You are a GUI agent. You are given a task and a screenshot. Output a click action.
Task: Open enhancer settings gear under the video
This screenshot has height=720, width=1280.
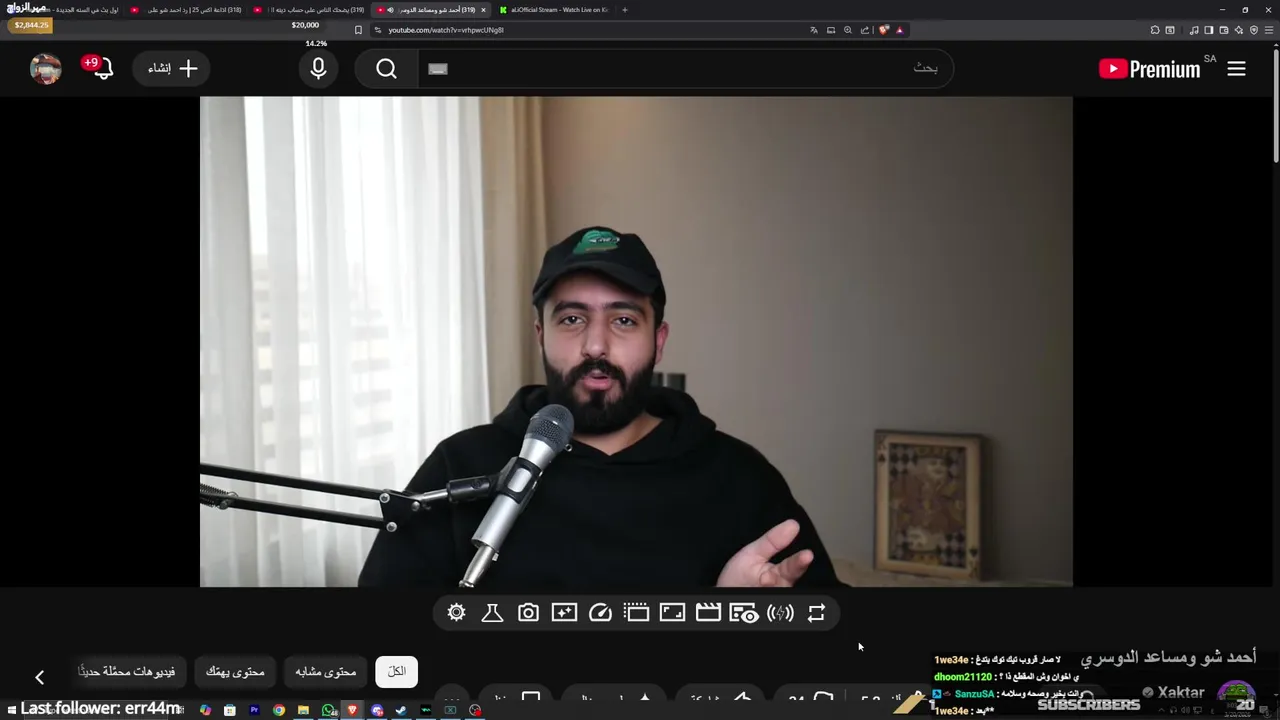[457, 613]
